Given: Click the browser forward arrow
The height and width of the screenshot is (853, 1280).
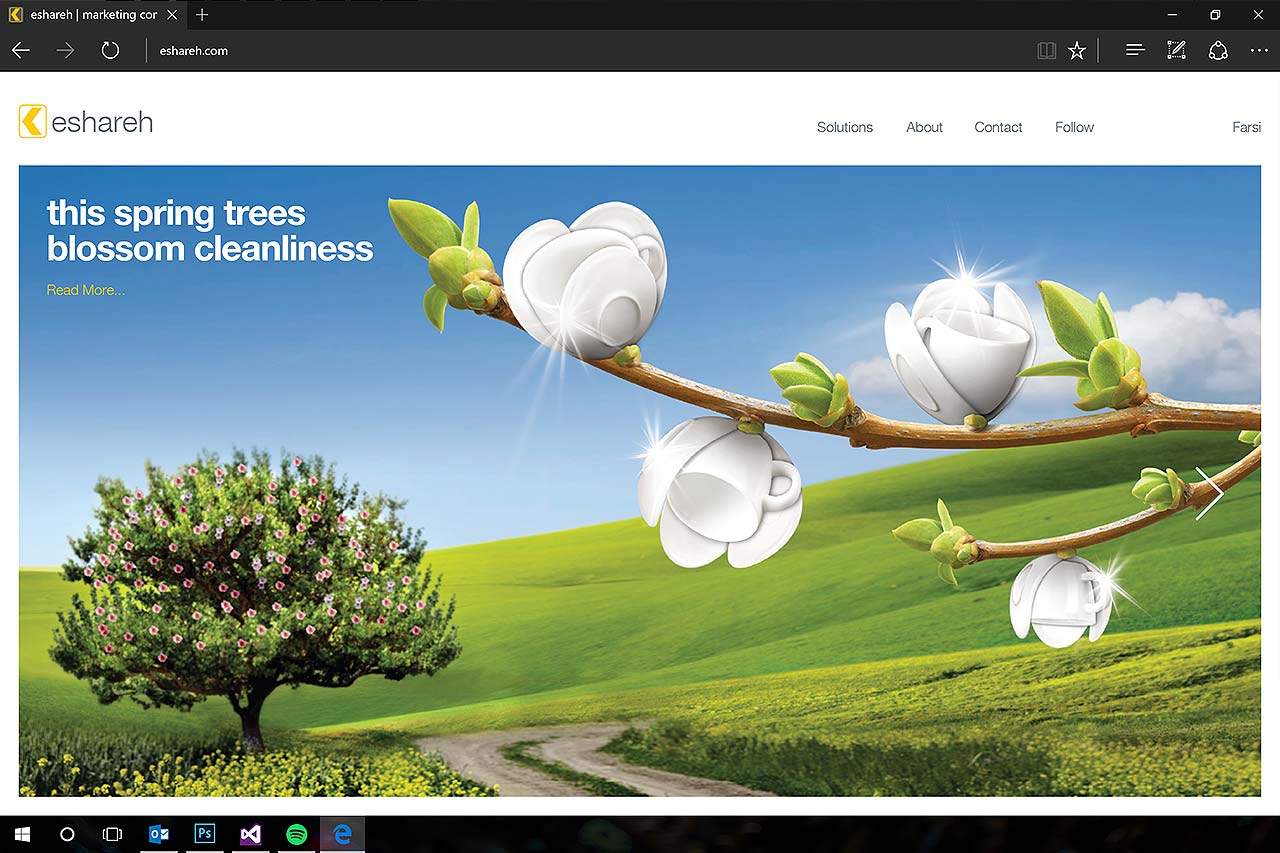Looking at the screenshot, I should (x=65, y=50).
